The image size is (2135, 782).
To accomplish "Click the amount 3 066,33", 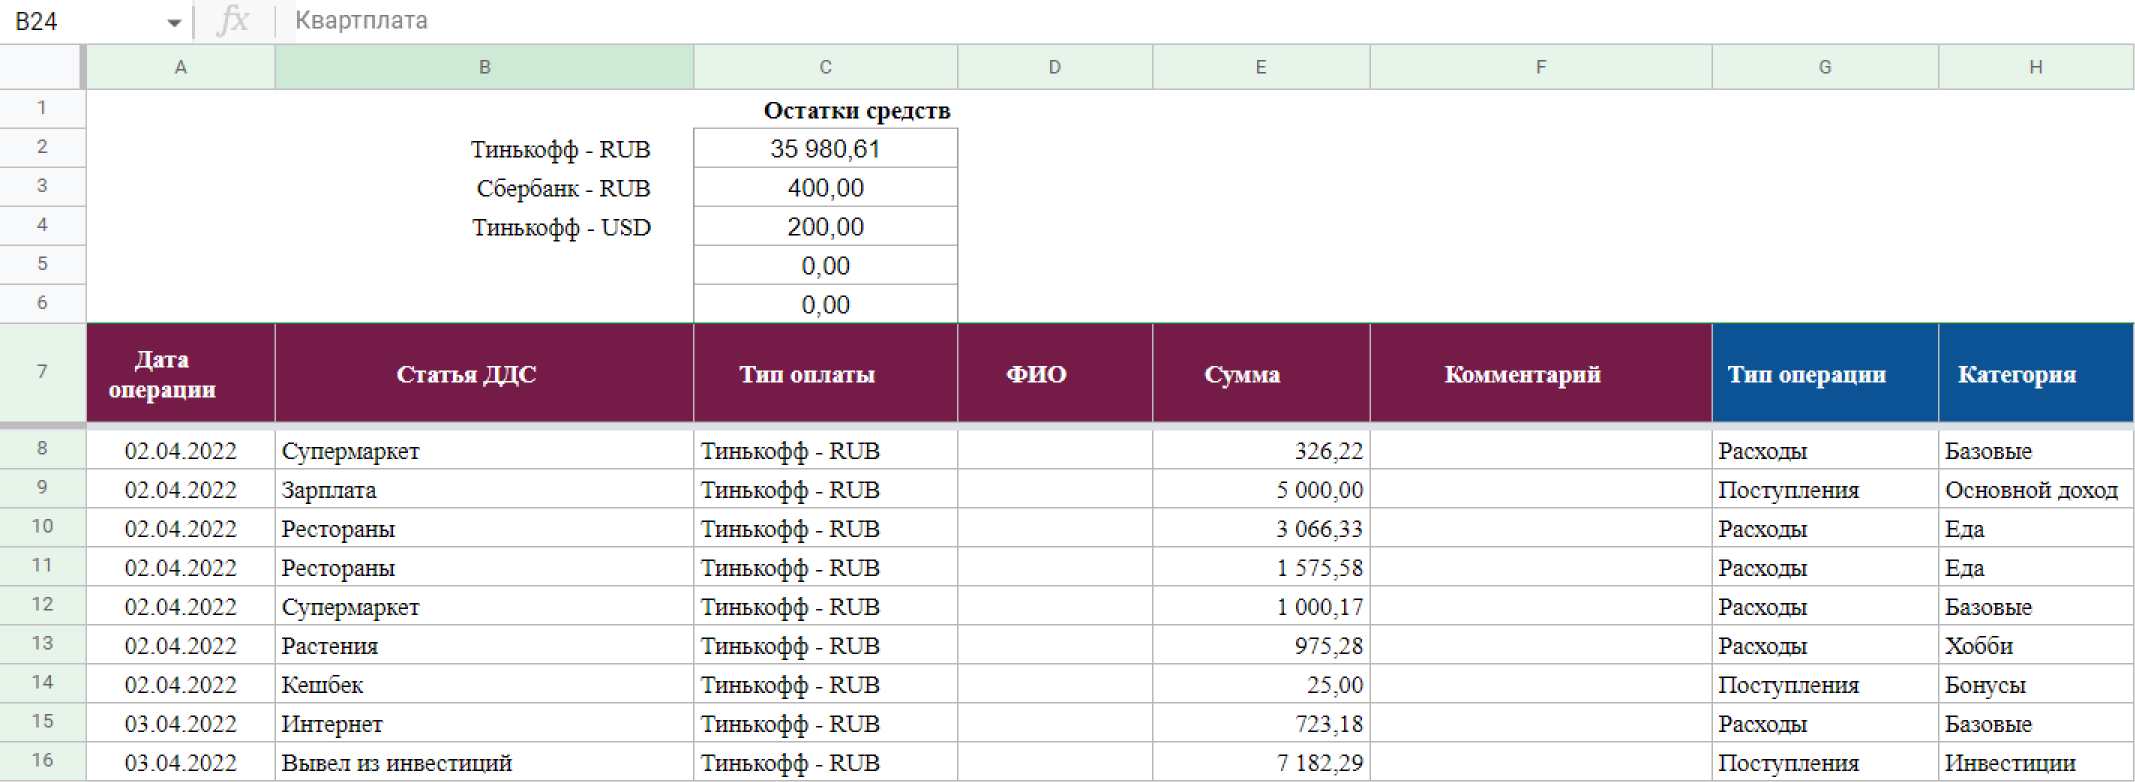I will click(x=1260, y=528).
